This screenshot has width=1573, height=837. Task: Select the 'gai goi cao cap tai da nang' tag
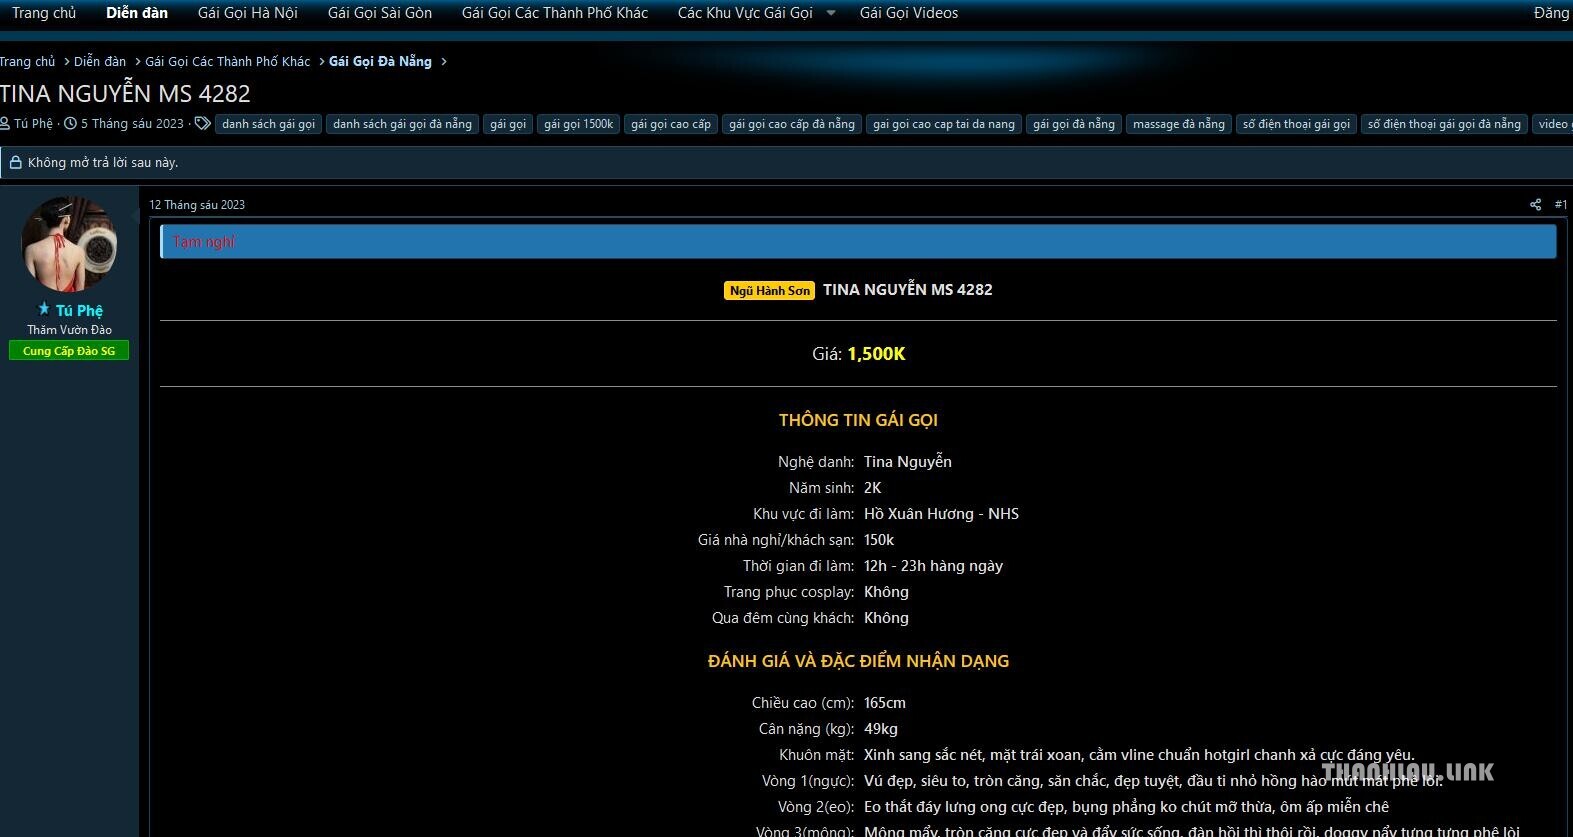coord(944,124)
